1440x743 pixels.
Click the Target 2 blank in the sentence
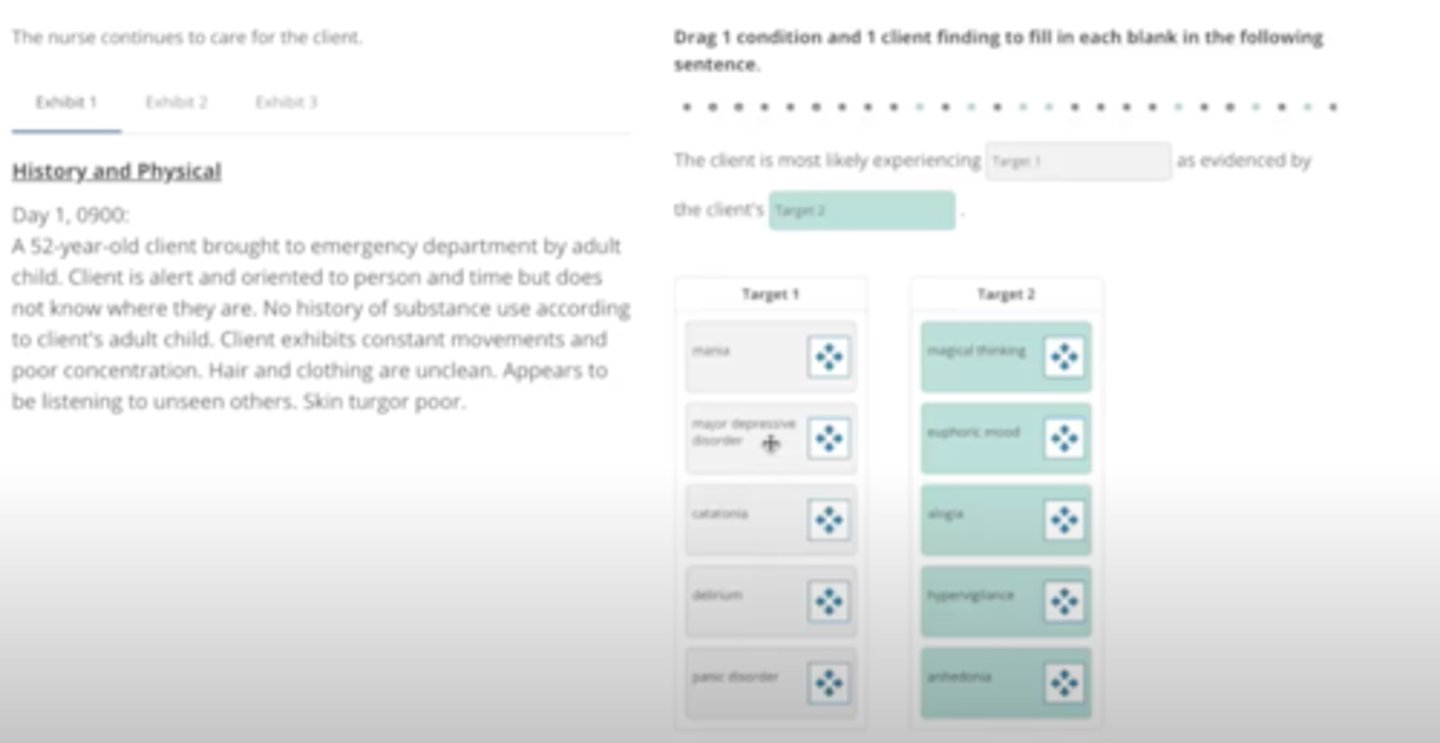click(861, 211)
